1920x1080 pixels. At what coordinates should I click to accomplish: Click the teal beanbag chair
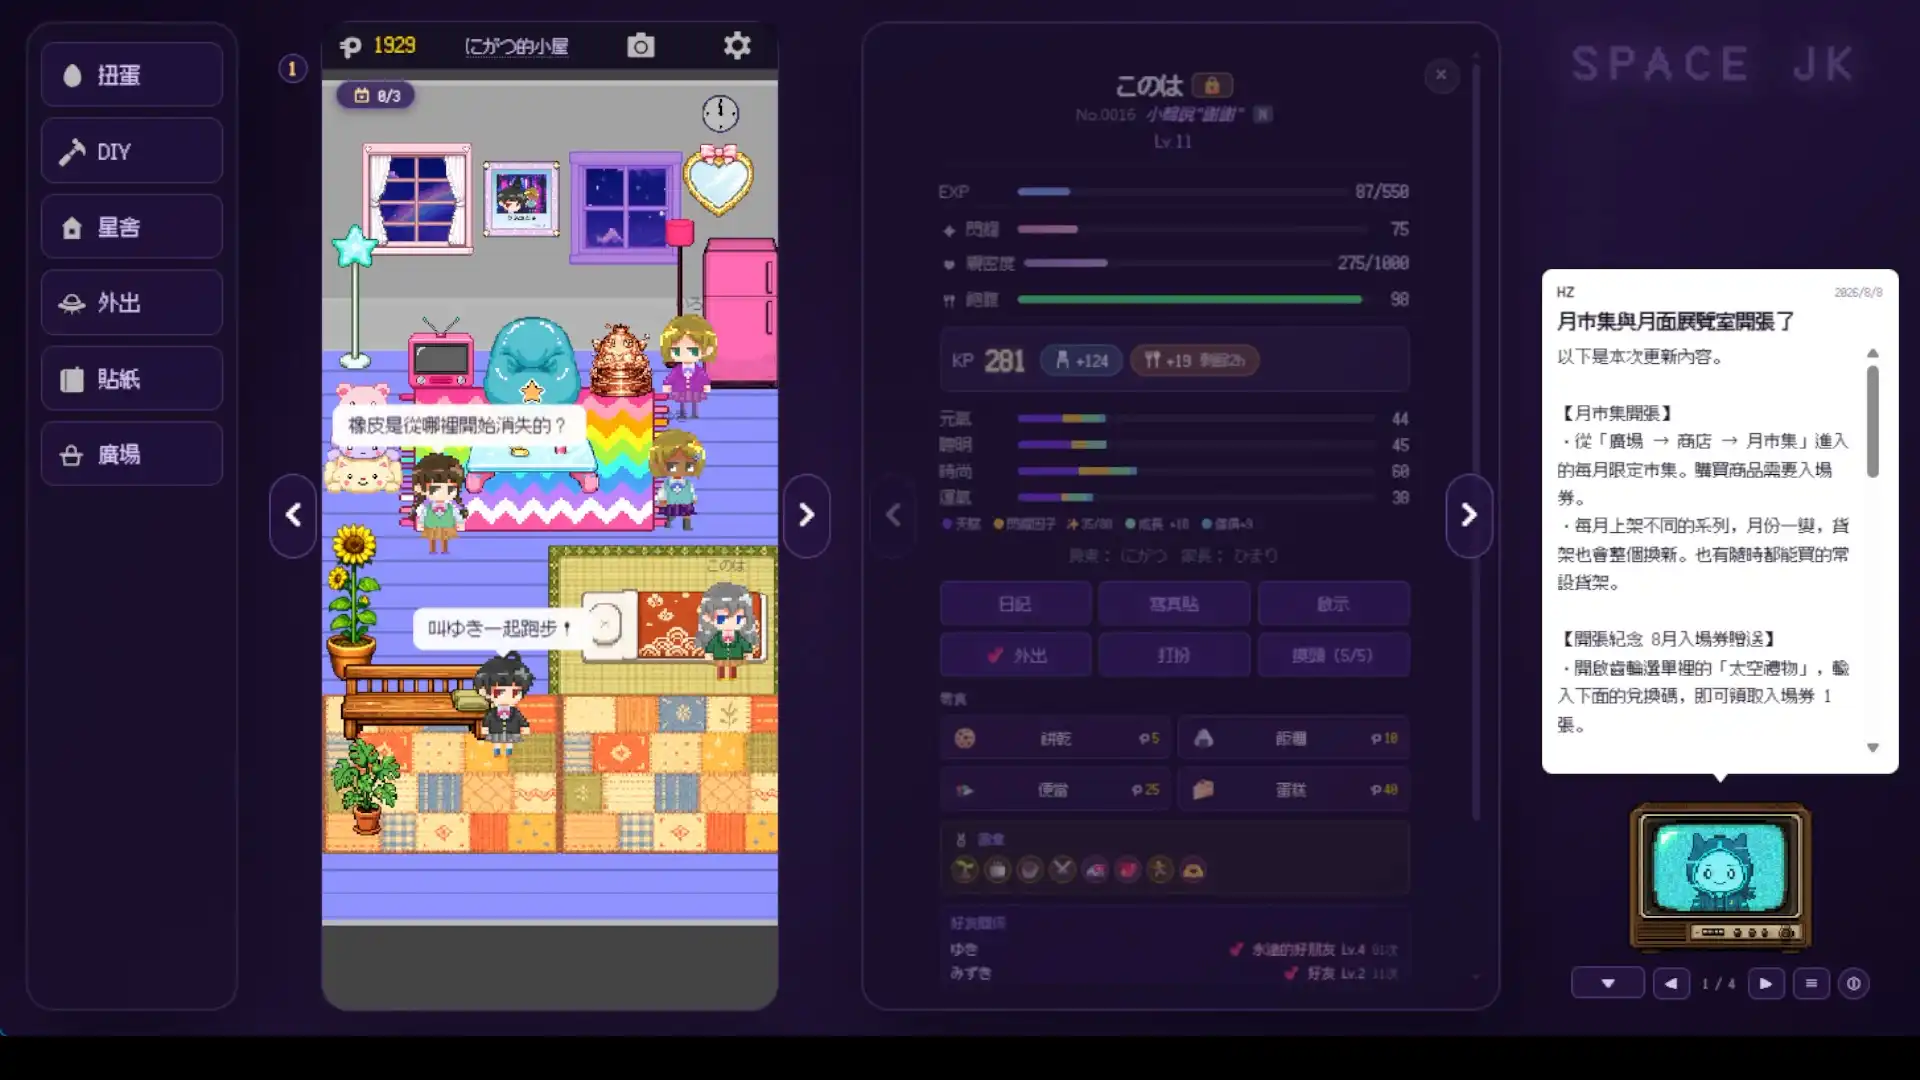532,360
